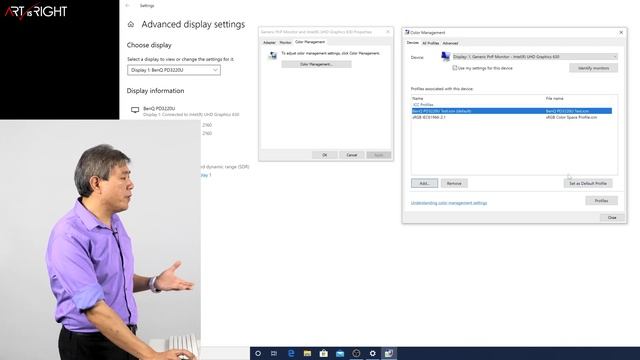Select the Devices tab in Color Management
Image resolution: width=640 pixels, height=360 pixels.
click(413, 43)
